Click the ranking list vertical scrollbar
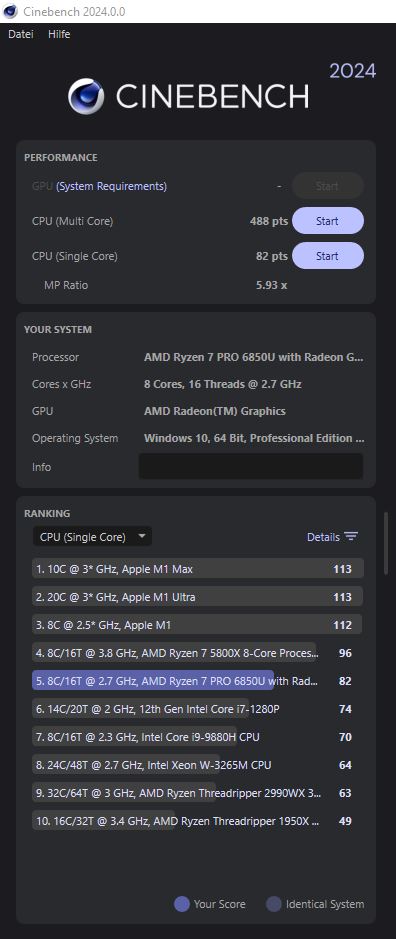This screenshot has width=396, height=939. (386, 543)
